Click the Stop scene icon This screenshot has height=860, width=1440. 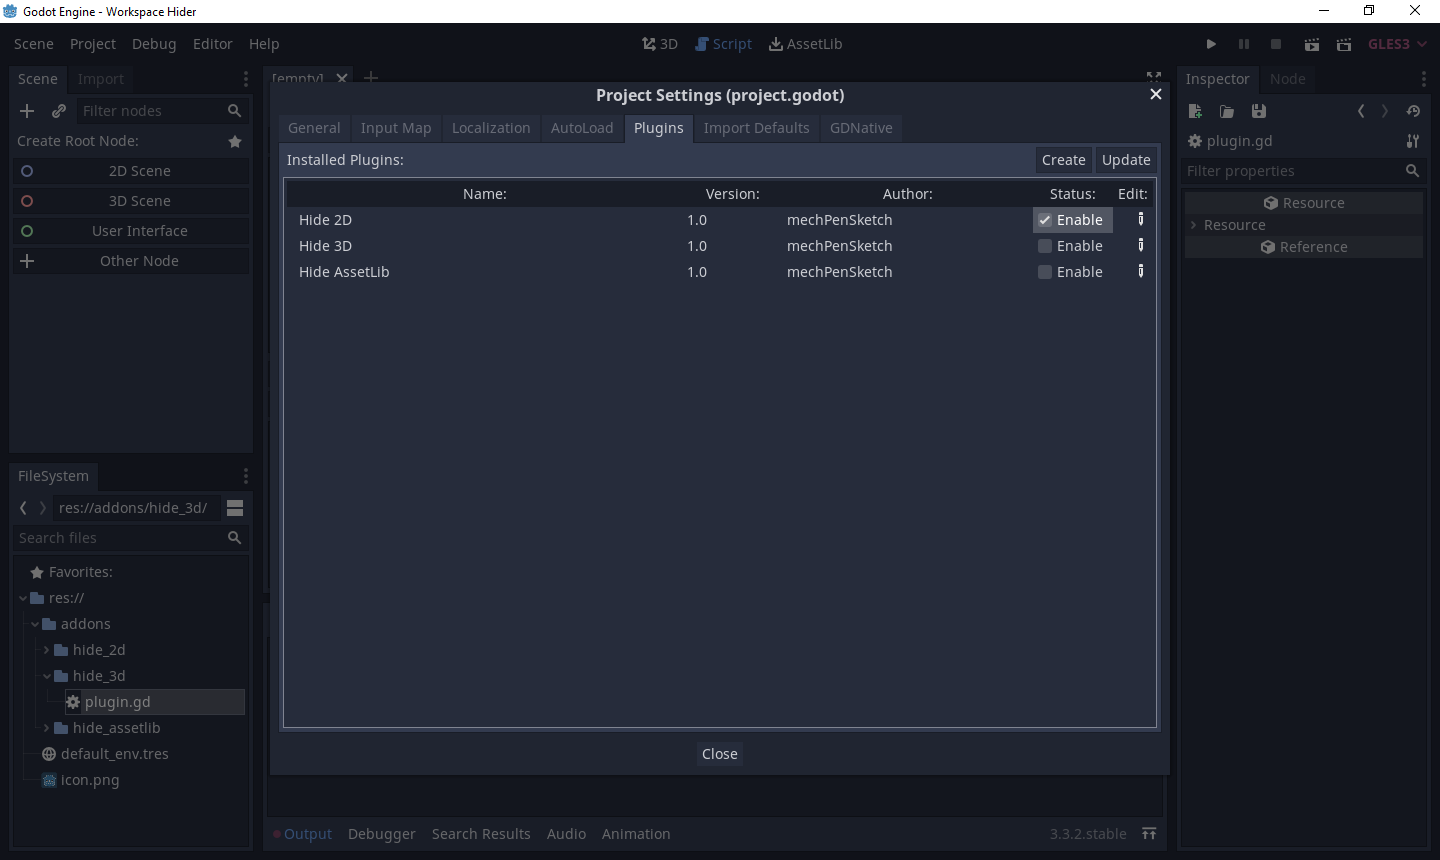[1276, 44]
